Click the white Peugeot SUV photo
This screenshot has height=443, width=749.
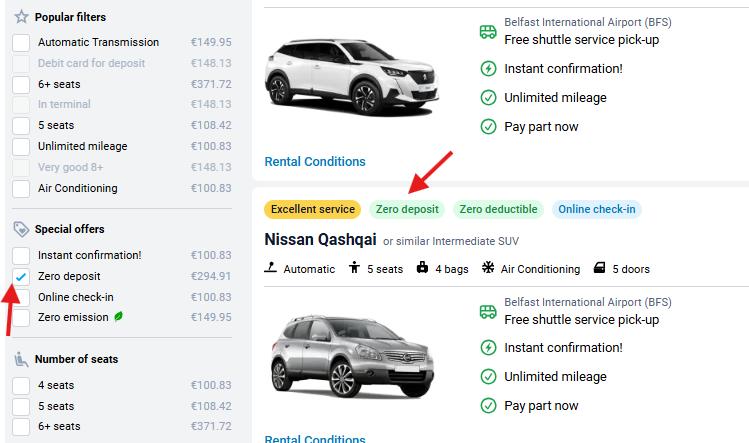(351, 77)
